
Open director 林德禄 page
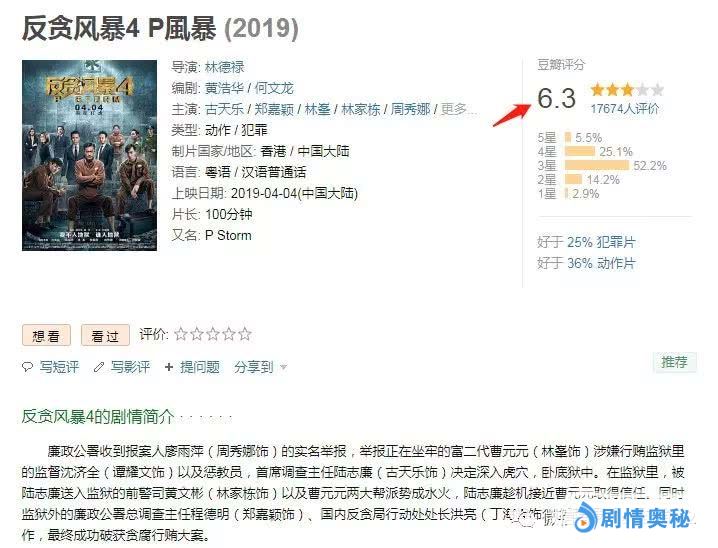point(224,67)
